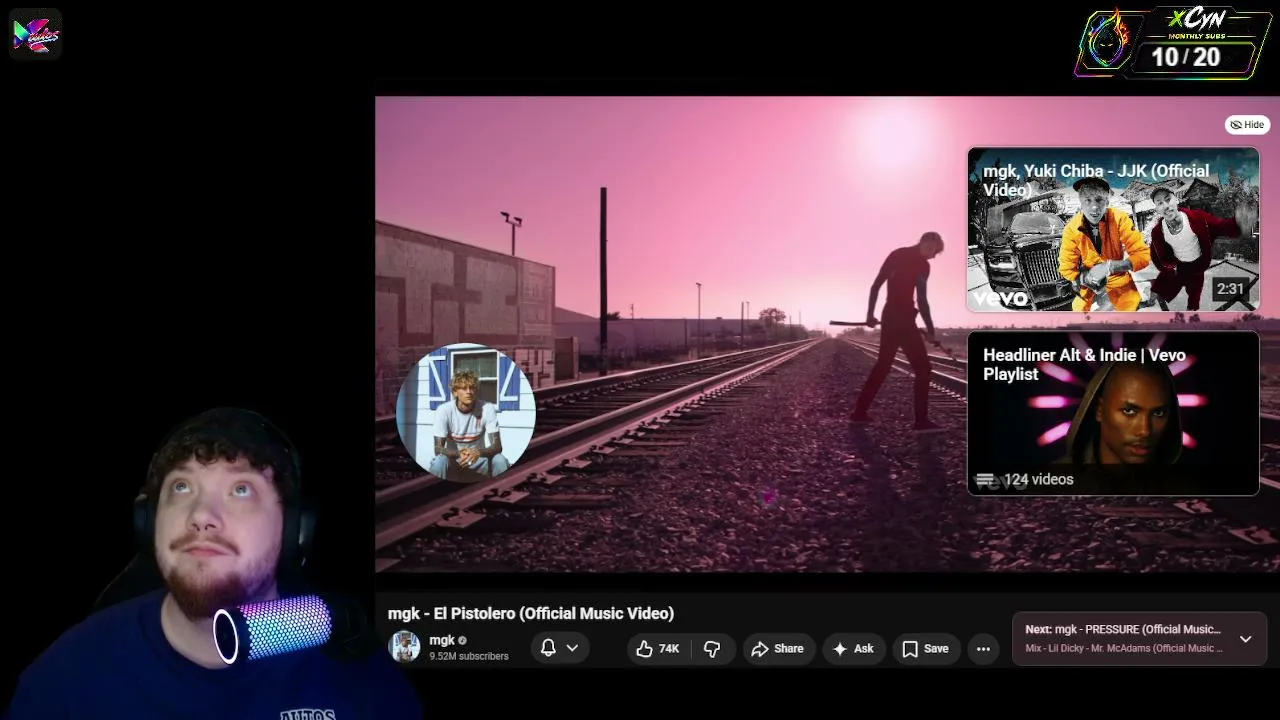Image resolution: width=1280 pixels, height=720 pixels.
Task: Play the mgk, Yuki Chiba JJK video card
Action: pos(1113,230)
